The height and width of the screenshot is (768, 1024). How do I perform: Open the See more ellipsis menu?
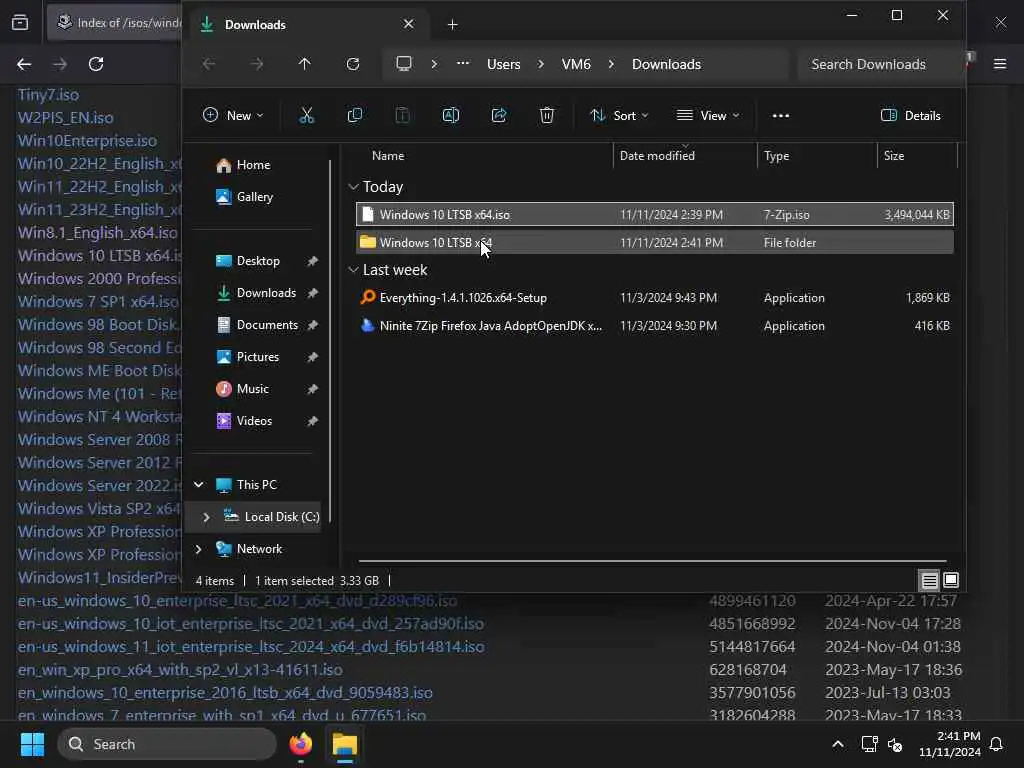tap(780, 116)
